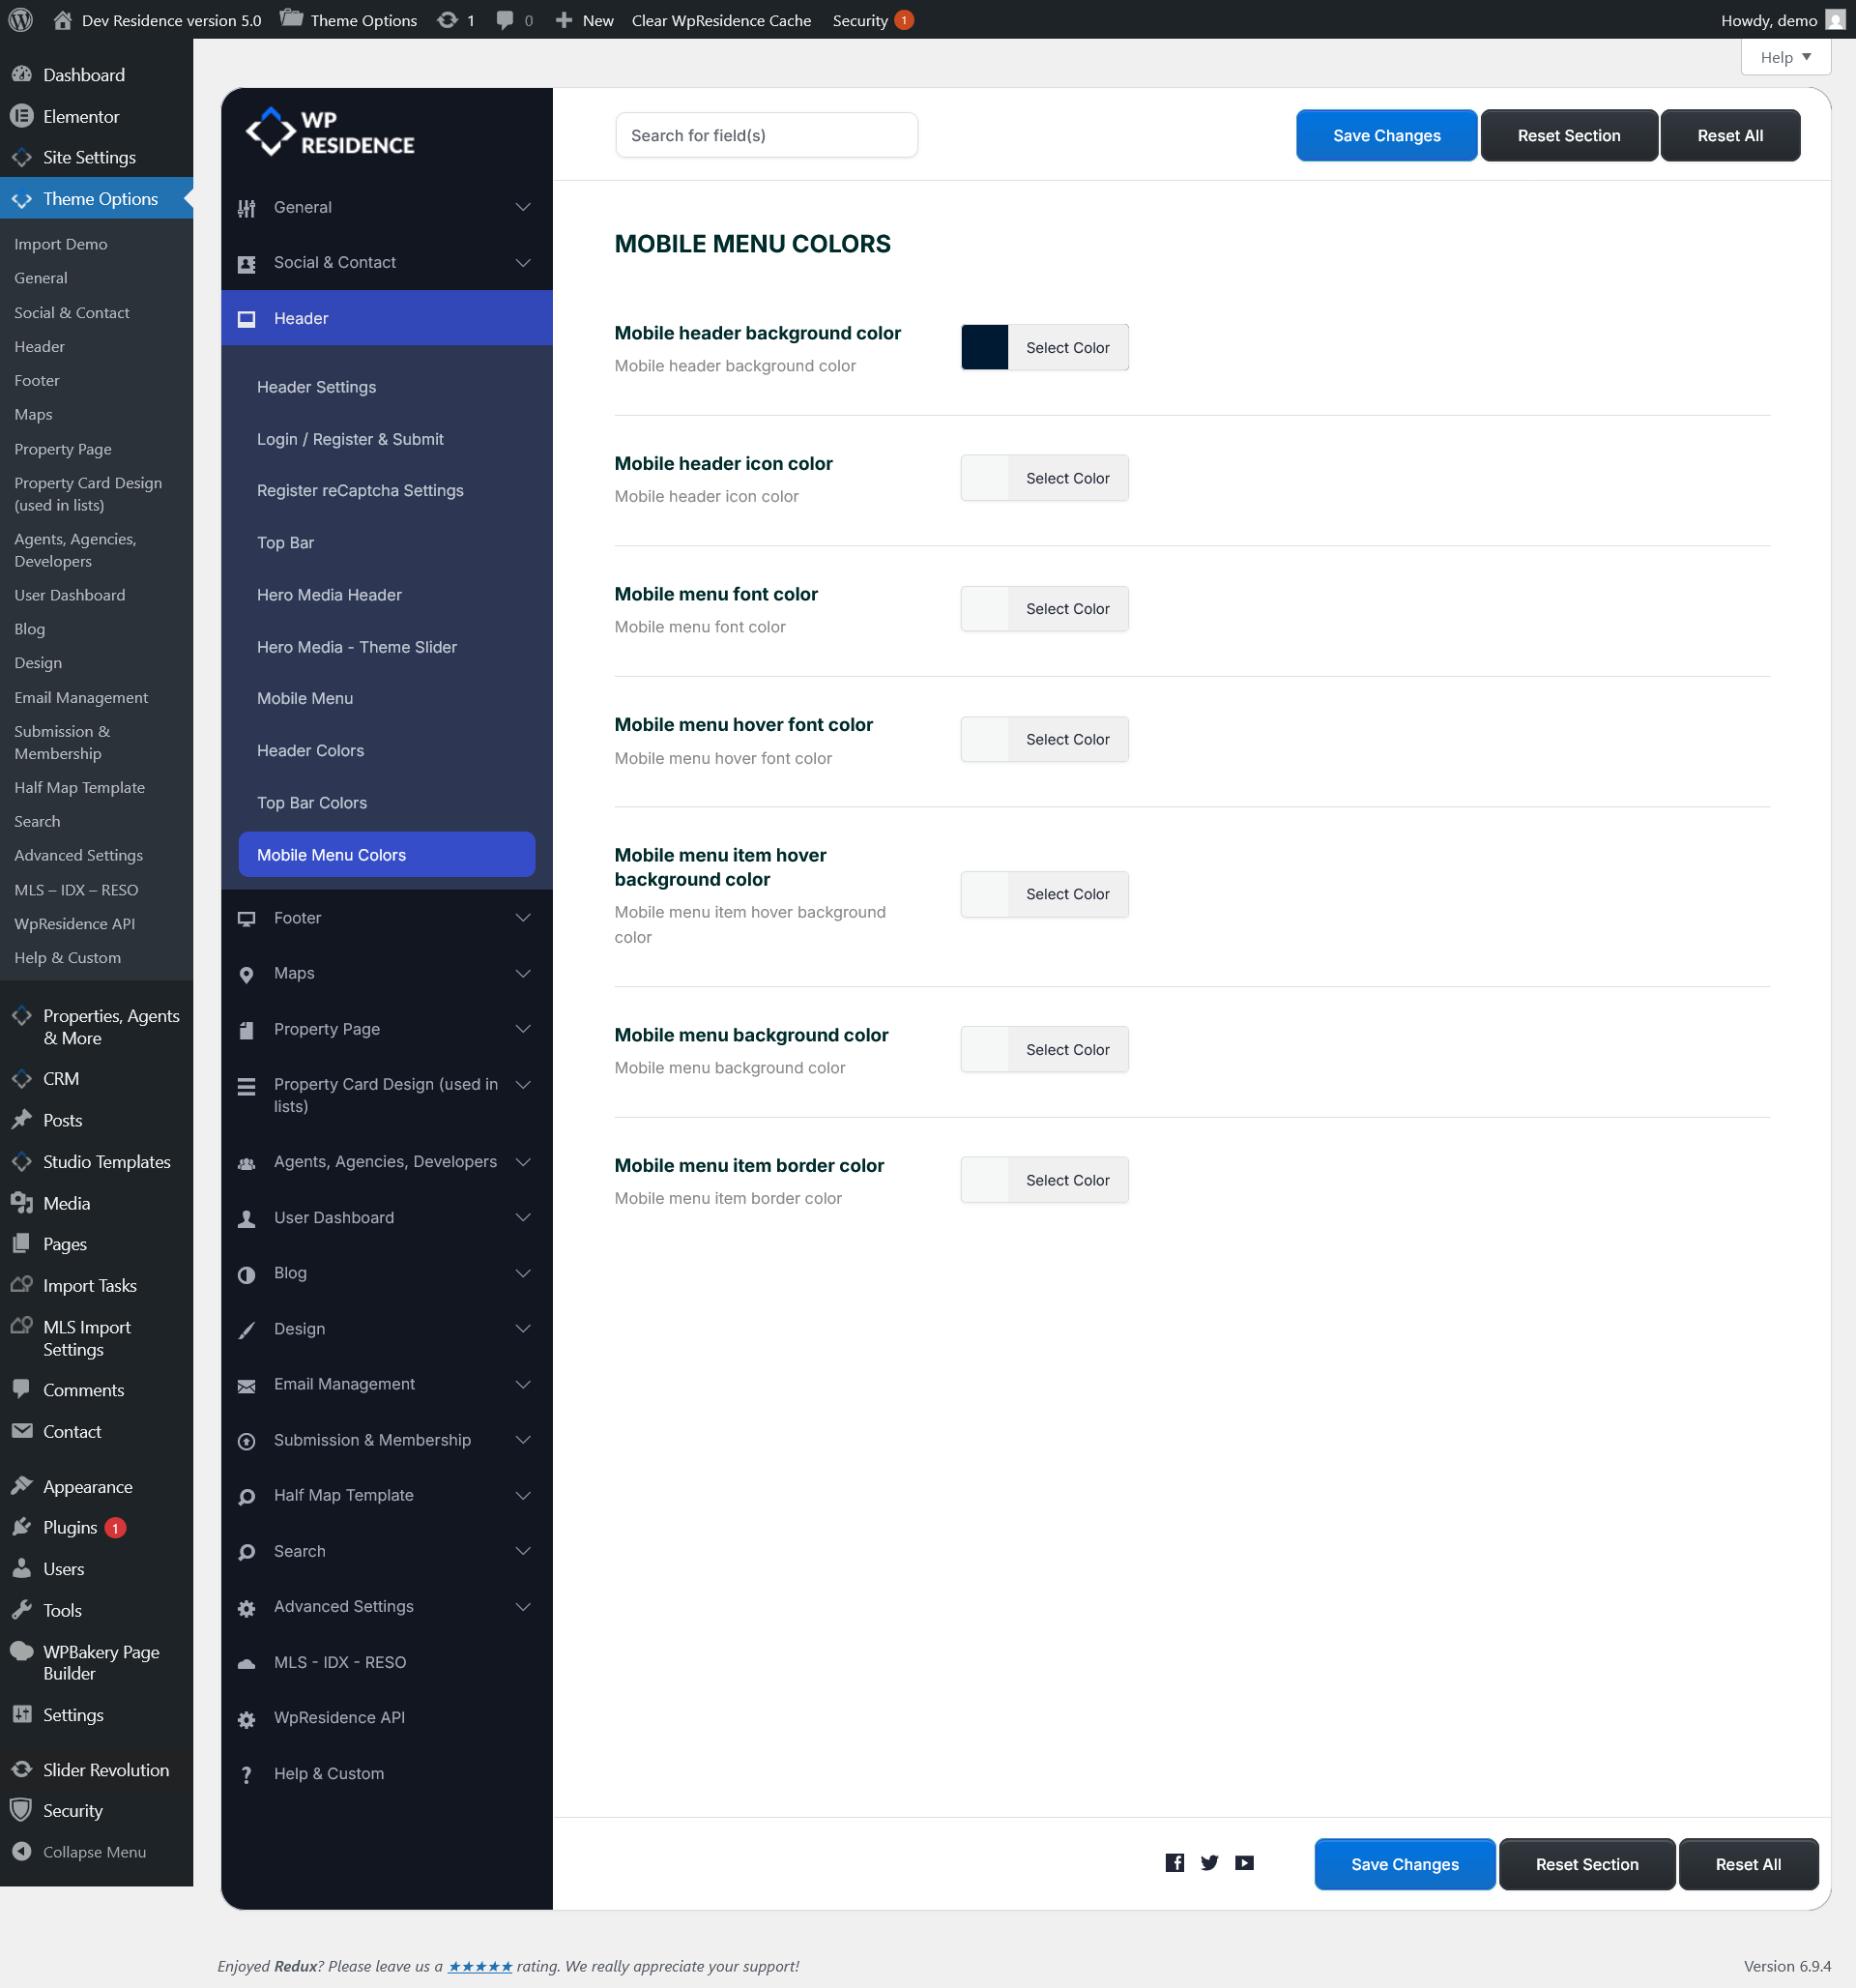Click the WP Residence logo
Screen dimensions: 1856x1988
coord(330,132)
